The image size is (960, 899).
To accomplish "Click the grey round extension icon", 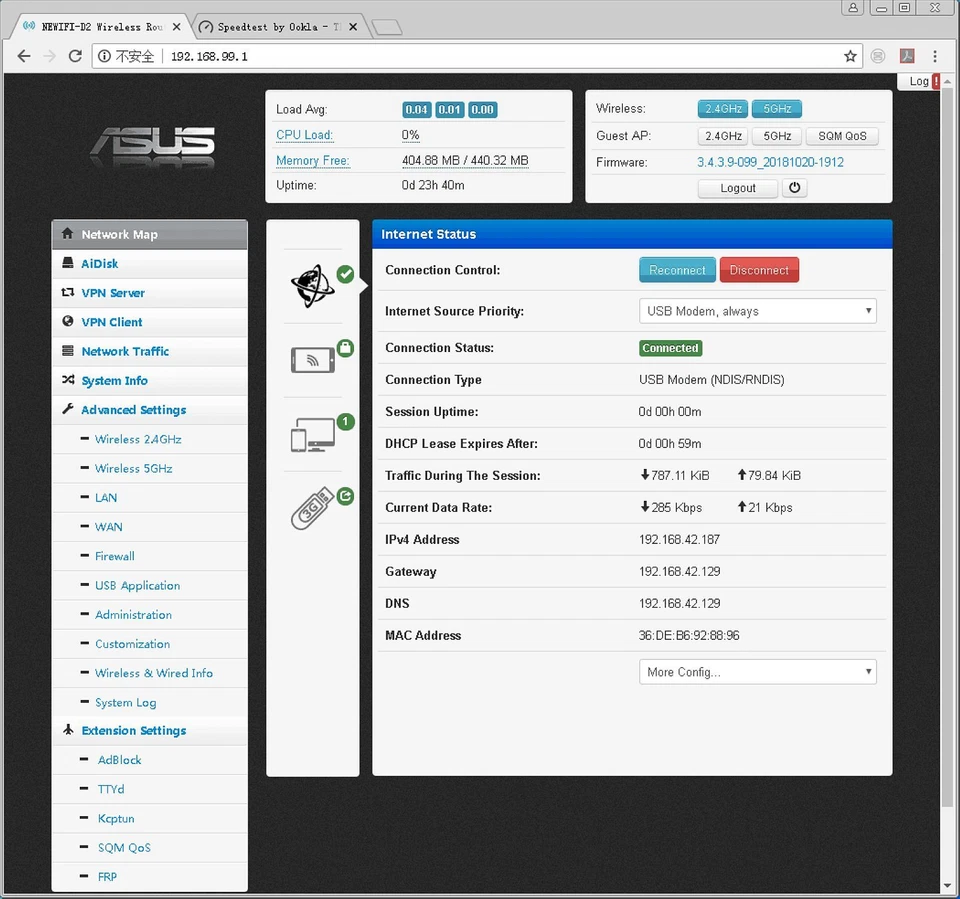I will coord(878,56).
